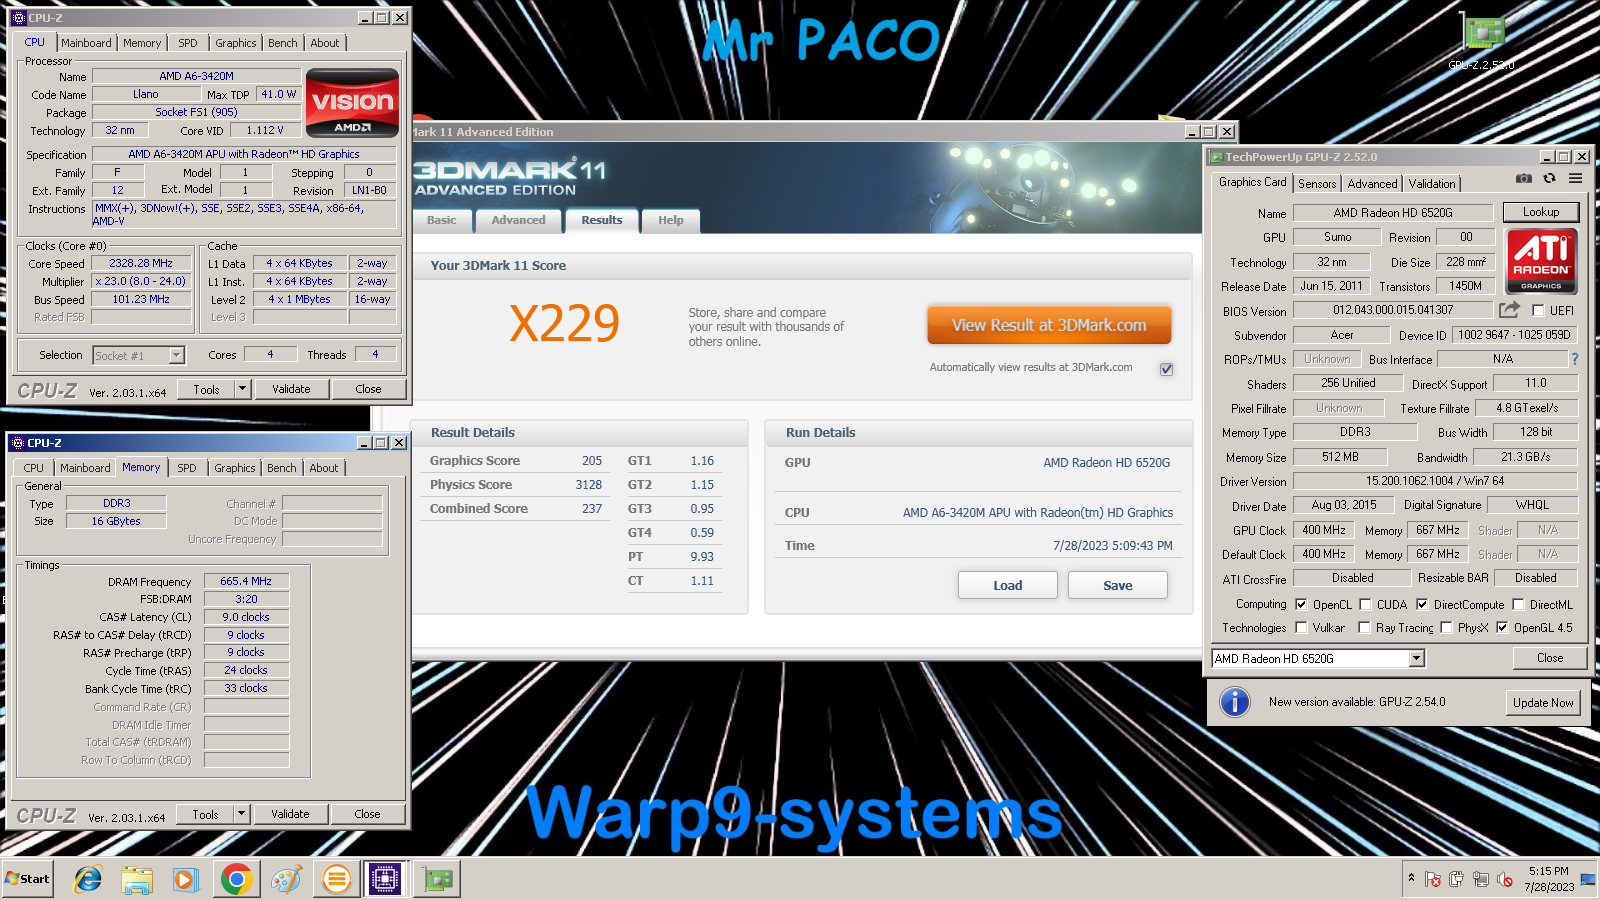Open the Mainboard tab in top CPU-Z
The height and width of the screenshot is (900, 1600).
coord(86,43)
